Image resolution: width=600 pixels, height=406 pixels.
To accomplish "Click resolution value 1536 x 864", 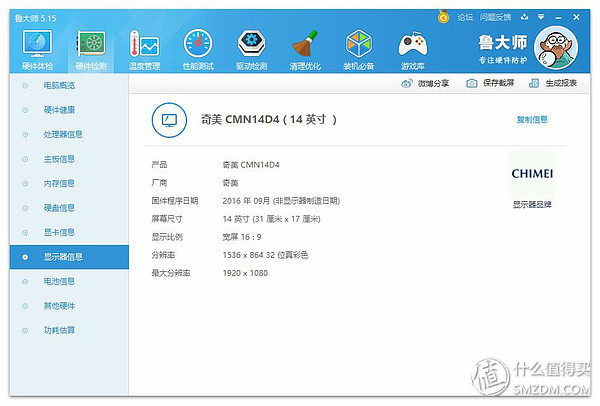I will tap(243, 255).
